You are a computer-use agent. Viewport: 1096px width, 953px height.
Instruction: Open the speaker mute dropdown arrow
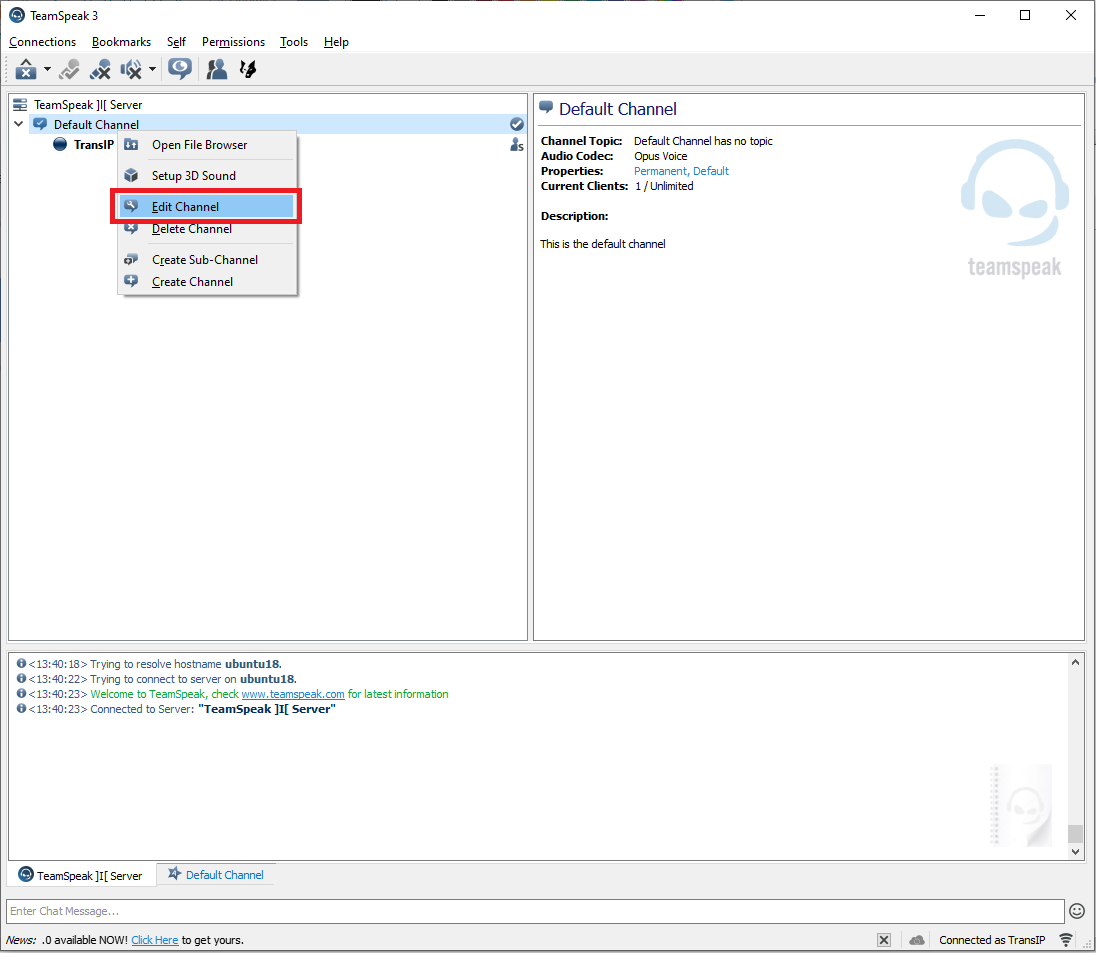pyautogui.click(x=152, y=69)
